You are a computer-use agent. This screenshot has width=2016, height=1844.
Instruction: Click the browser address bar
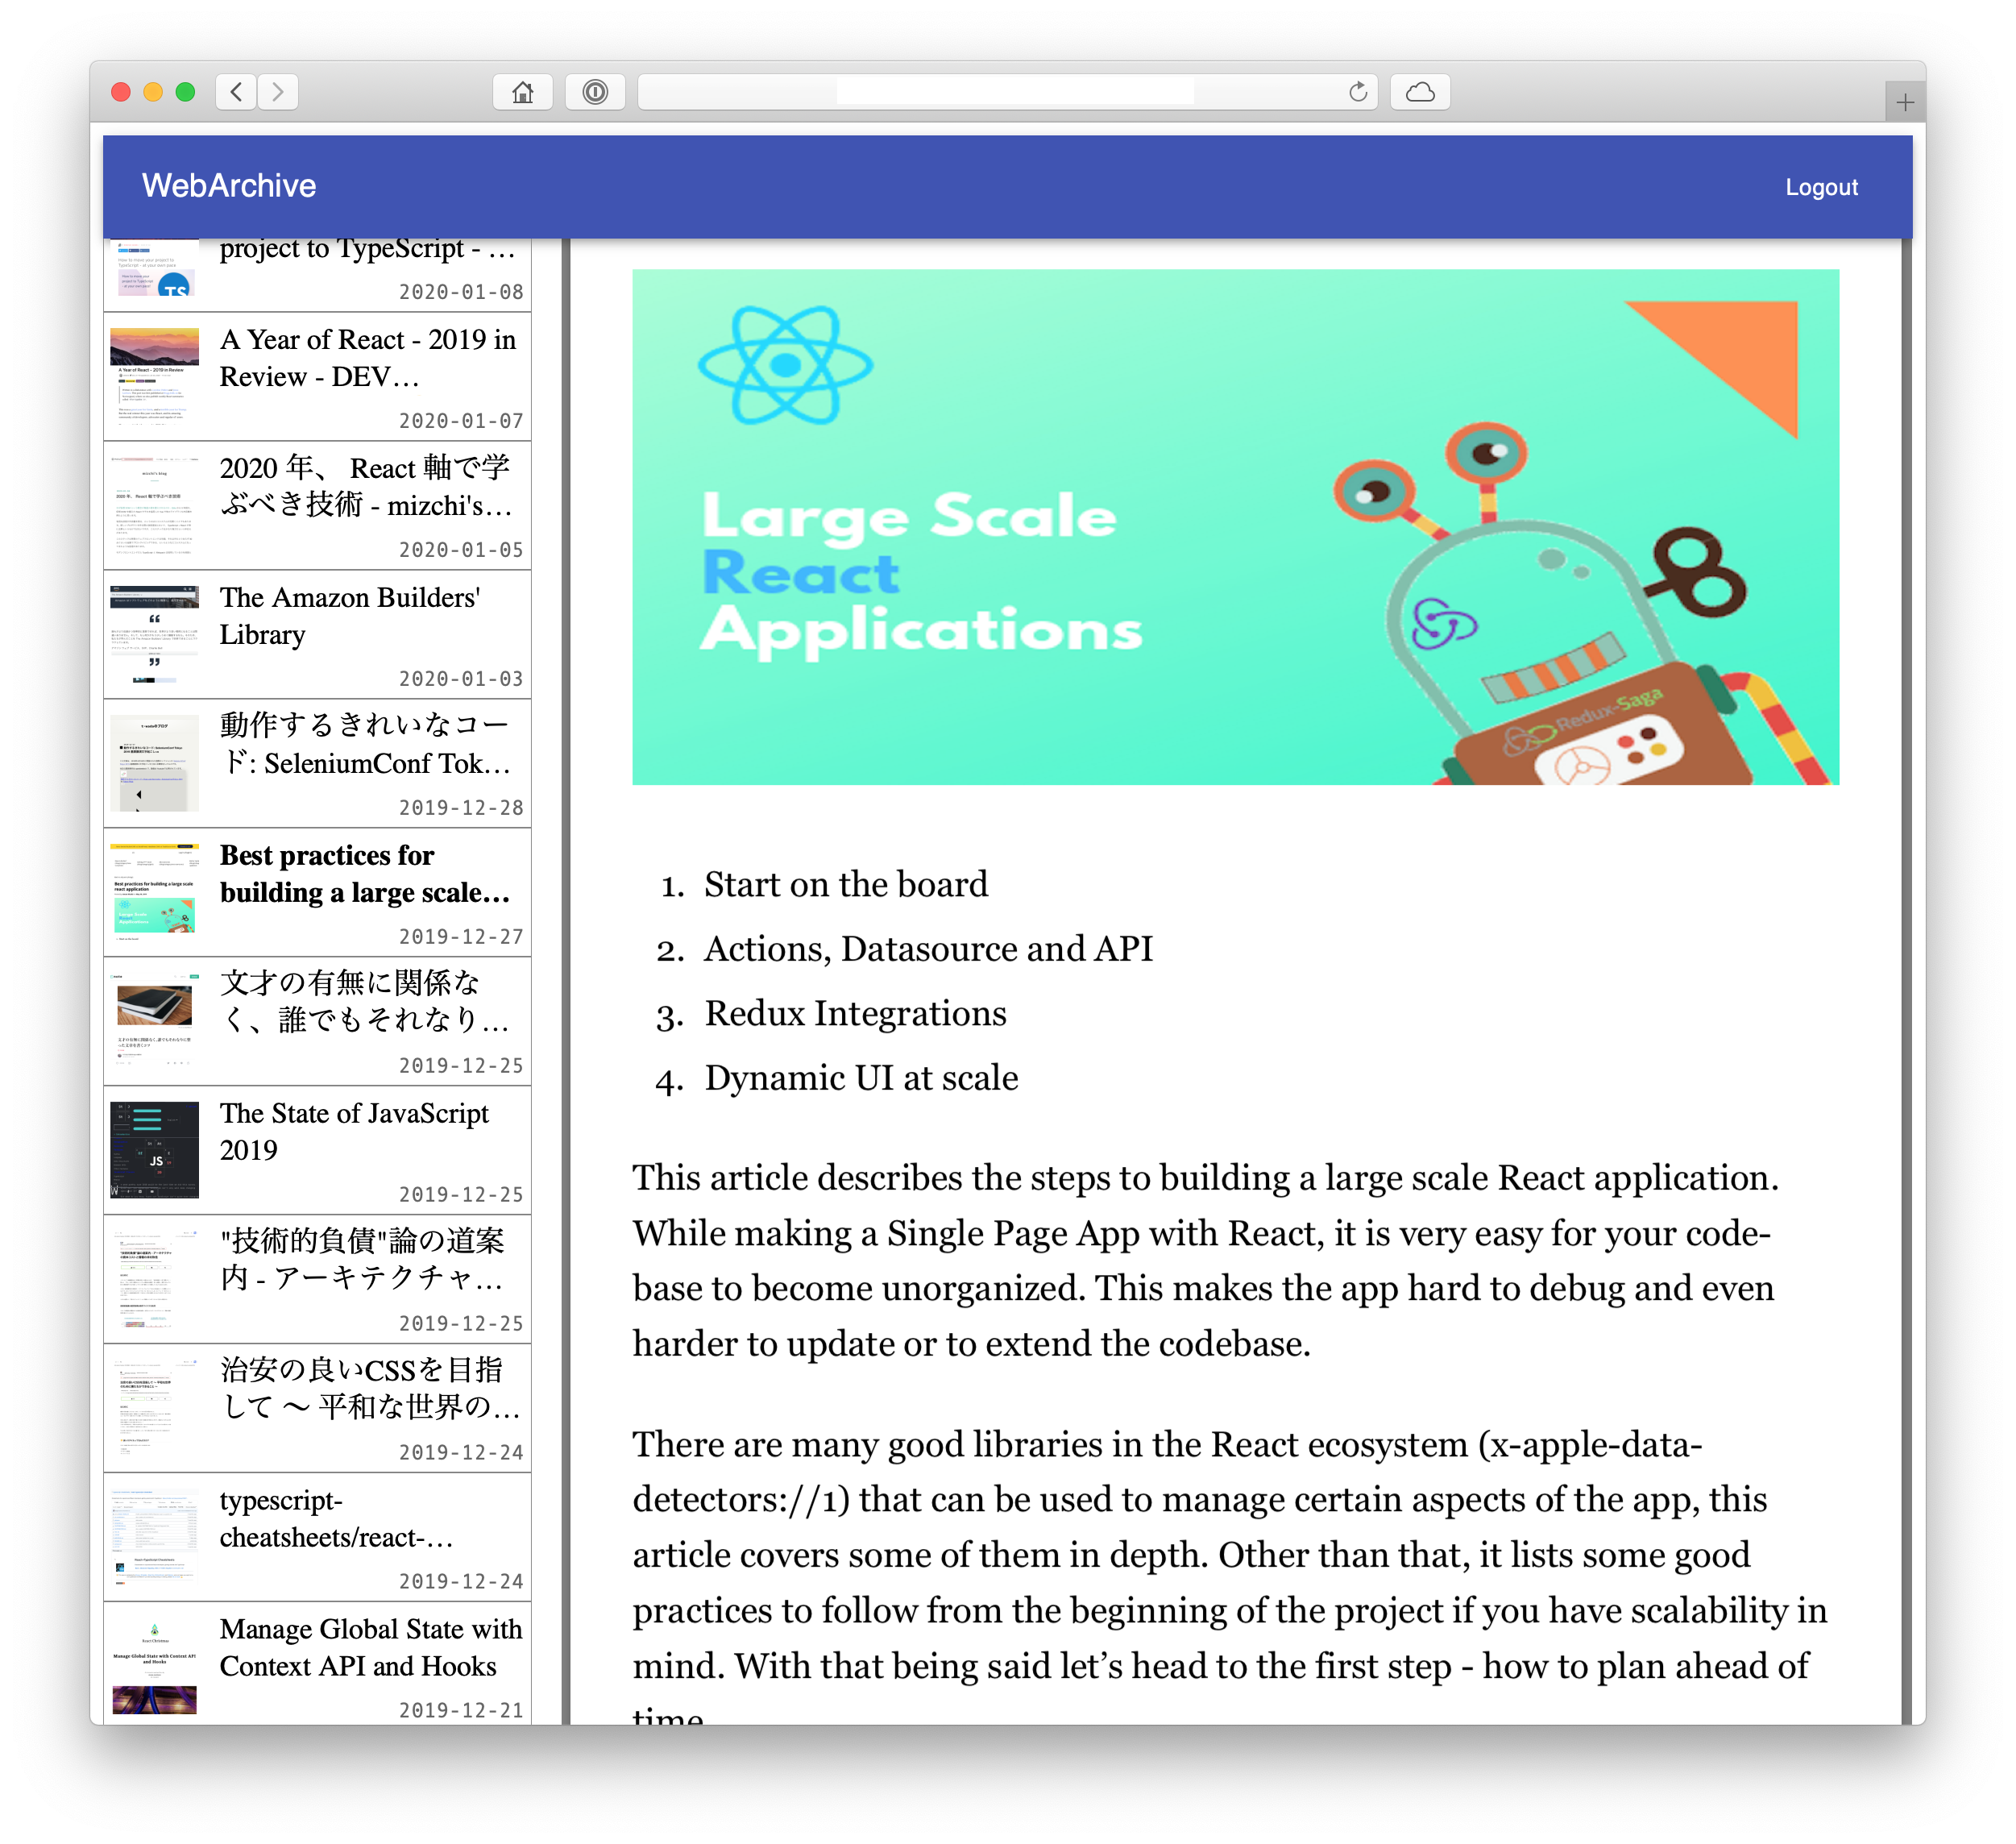[1007, 92]
